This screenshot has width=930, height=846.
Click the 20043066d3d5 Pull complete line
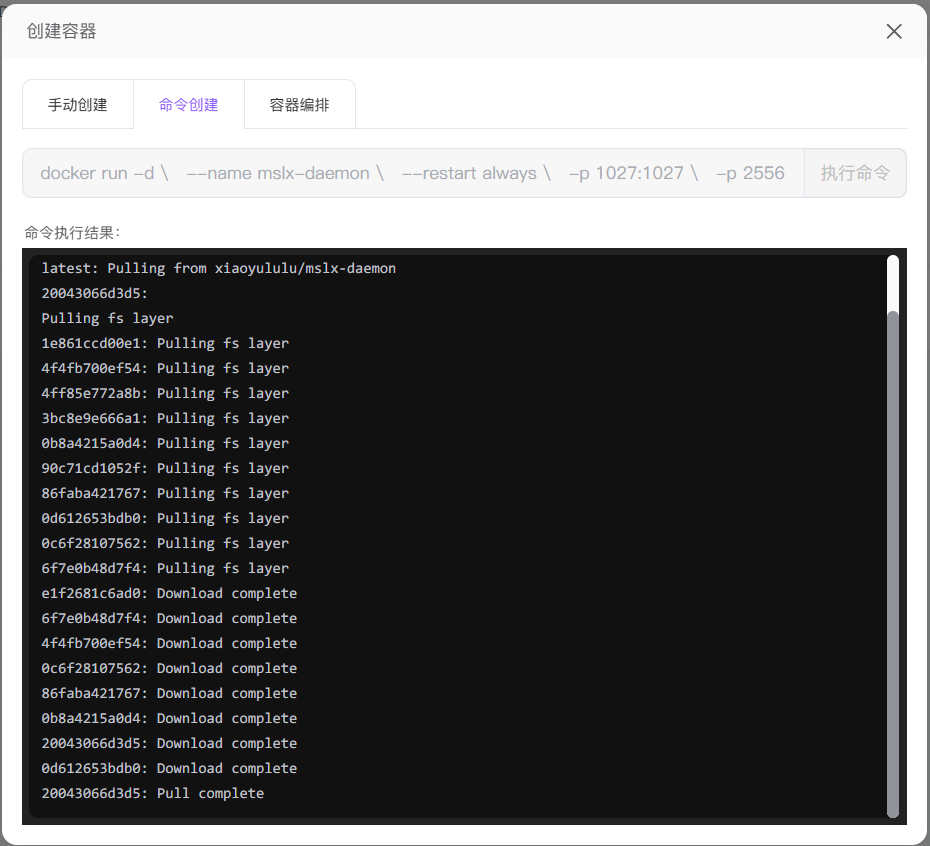pos(153,793)
